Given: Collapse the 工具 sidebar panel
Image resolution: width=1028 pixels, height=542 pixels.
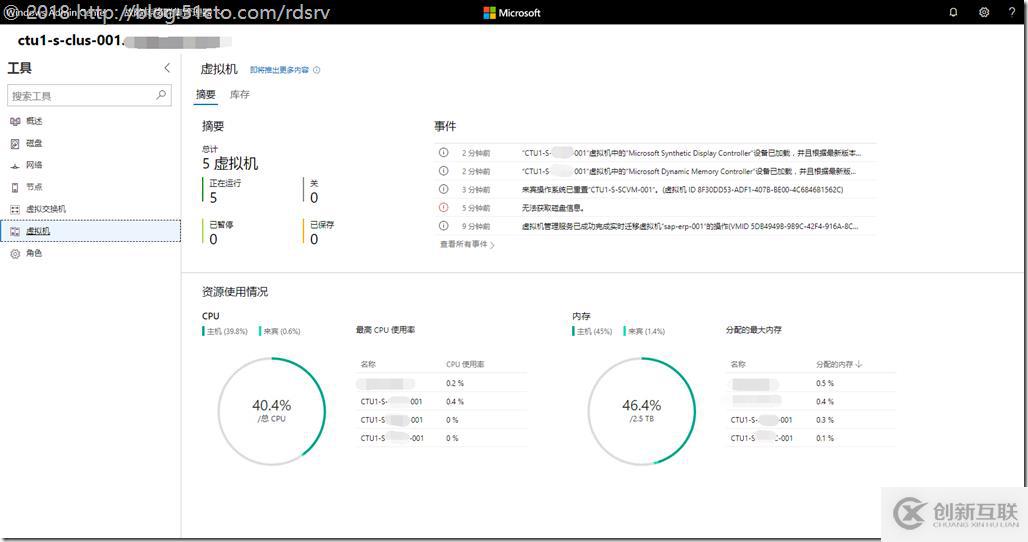Looking at the screenshot, I should [x=167, y=68].
